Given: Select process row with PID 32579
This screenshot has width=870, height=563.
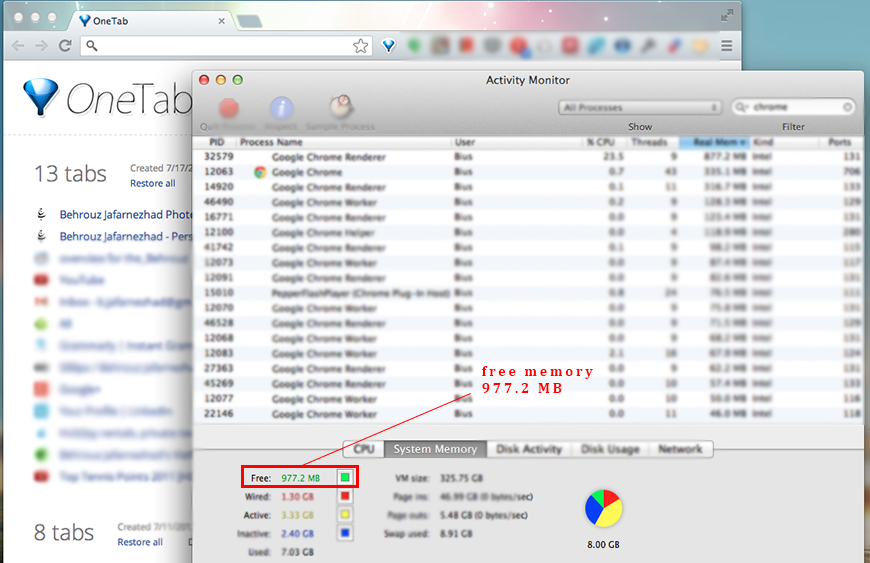Looking at the screenshot, I should (528, 157).
